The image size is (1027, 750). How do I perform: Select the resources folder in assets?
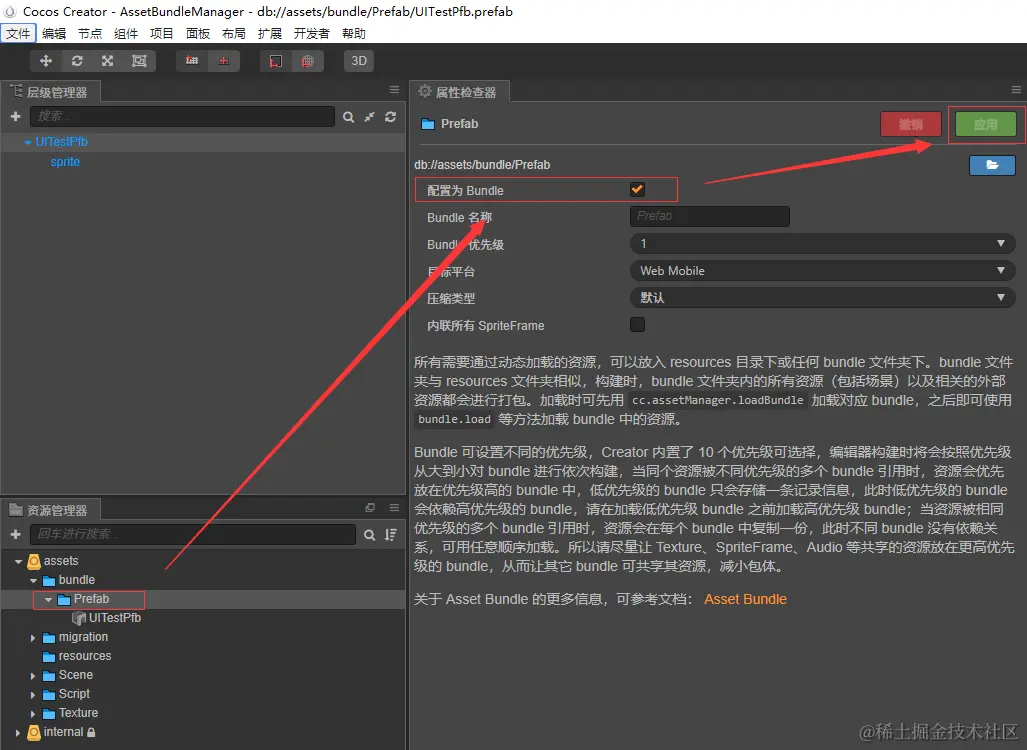(x=84, y=656)
